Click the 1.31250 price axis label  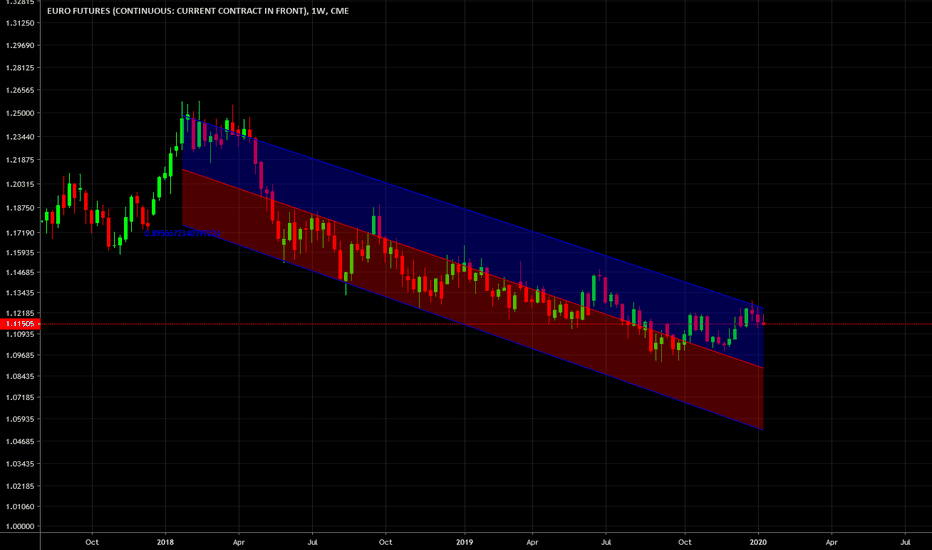[x=20, y=23]
